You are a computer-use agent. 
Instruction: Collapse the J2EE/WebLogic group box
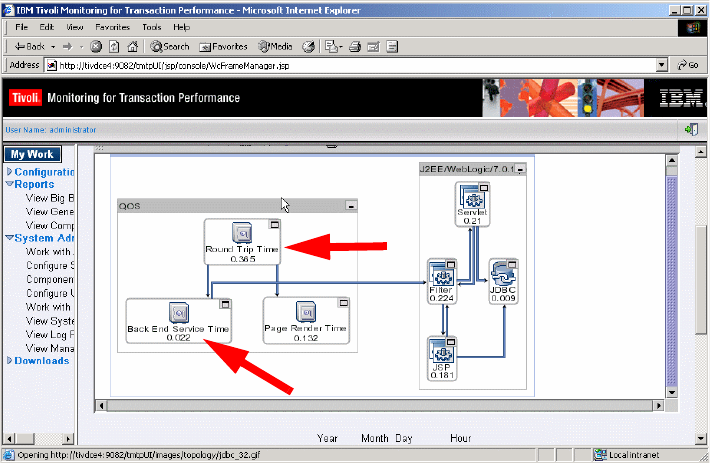(x=520, y=169)
